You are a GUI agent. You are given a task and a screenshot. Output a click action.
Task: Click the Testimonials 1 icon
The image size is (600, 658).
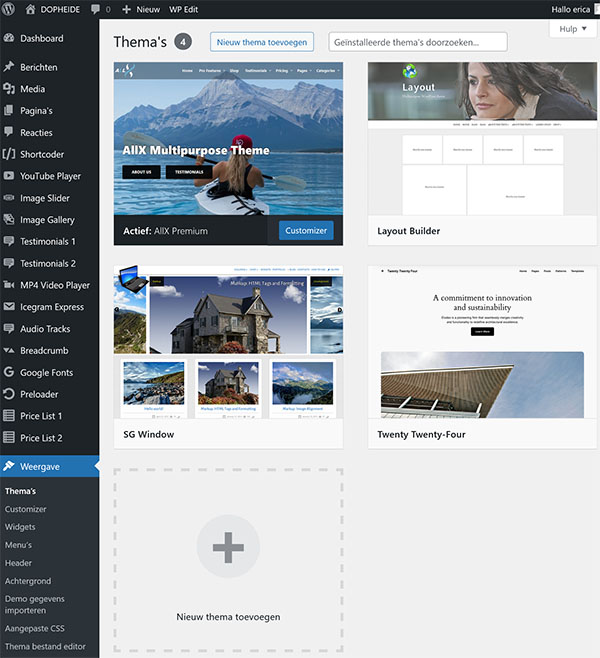(x=9, y=241)
